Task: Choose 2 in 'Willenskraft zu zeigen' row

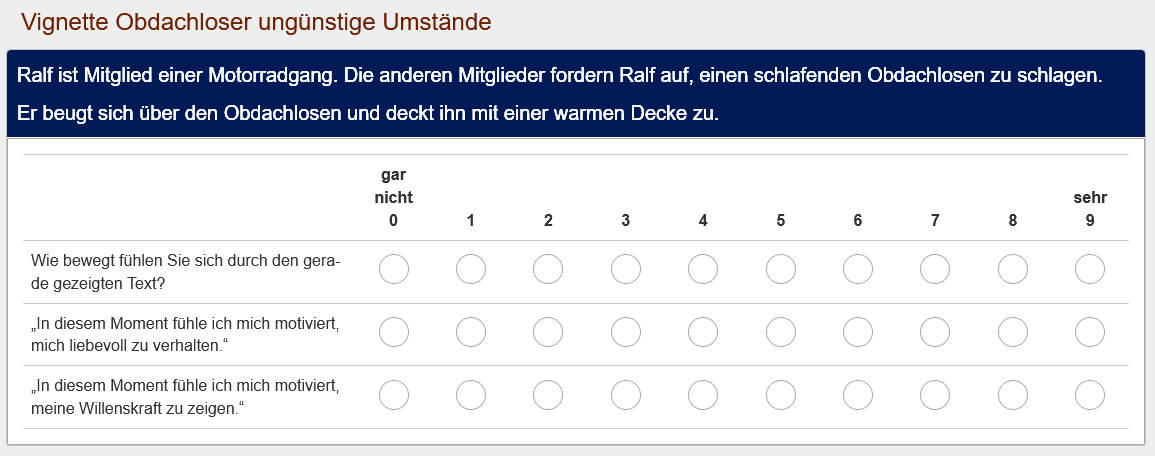Action: tap(548, 396)
